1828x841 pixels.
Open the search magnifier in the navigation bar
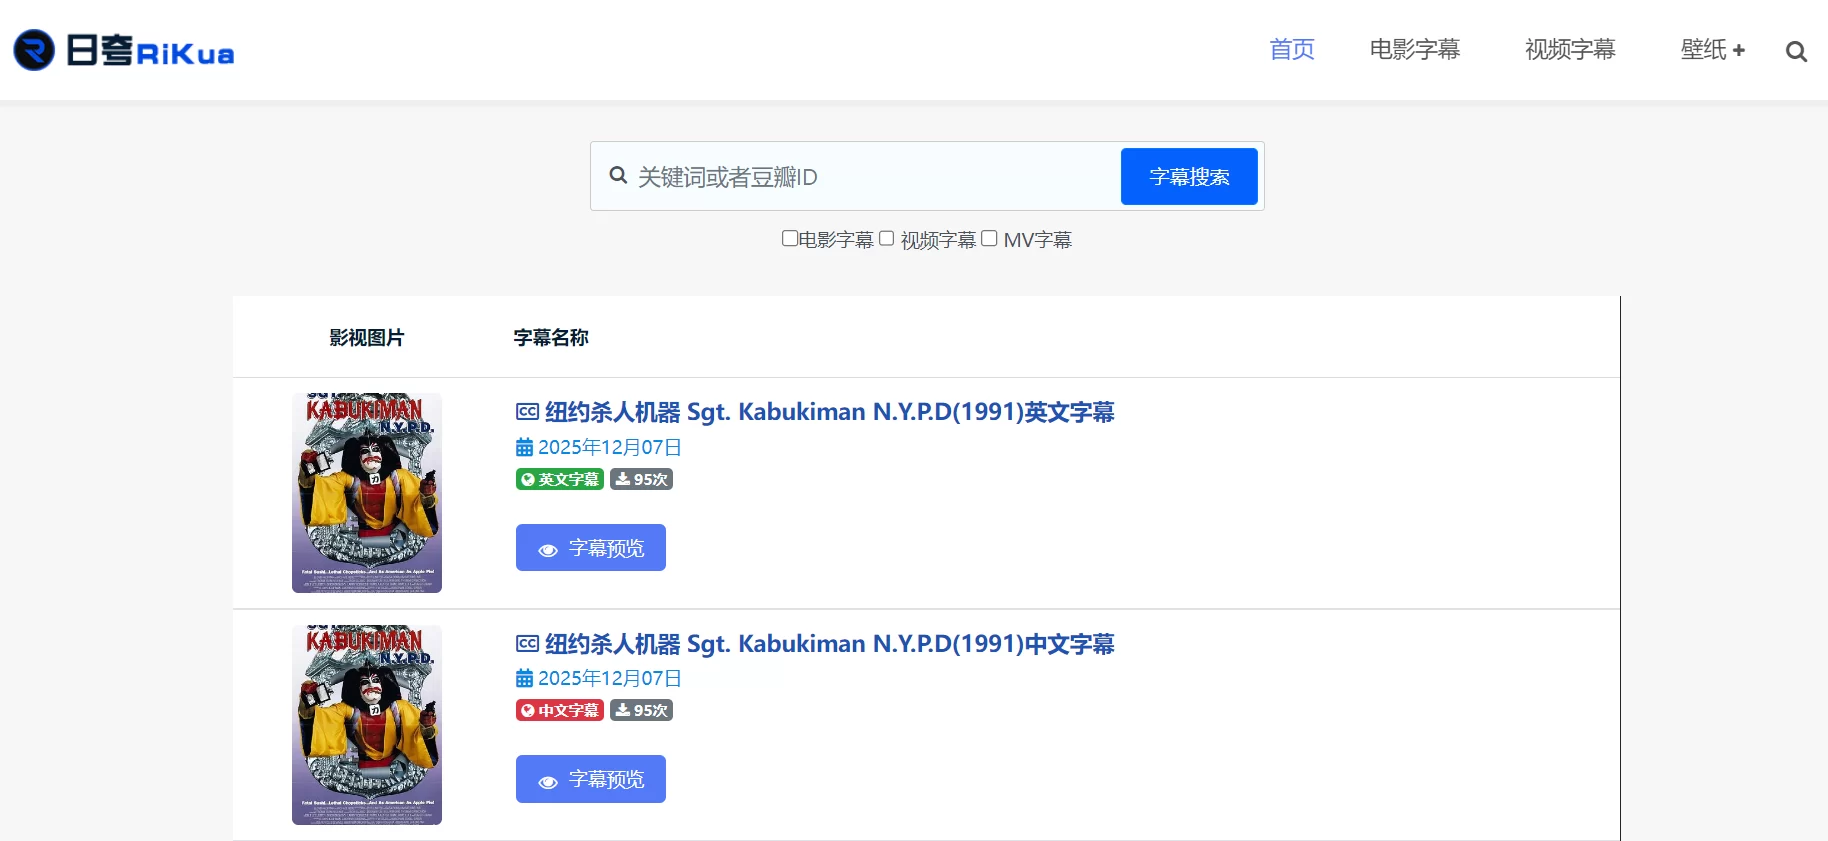coord(1796,51)
